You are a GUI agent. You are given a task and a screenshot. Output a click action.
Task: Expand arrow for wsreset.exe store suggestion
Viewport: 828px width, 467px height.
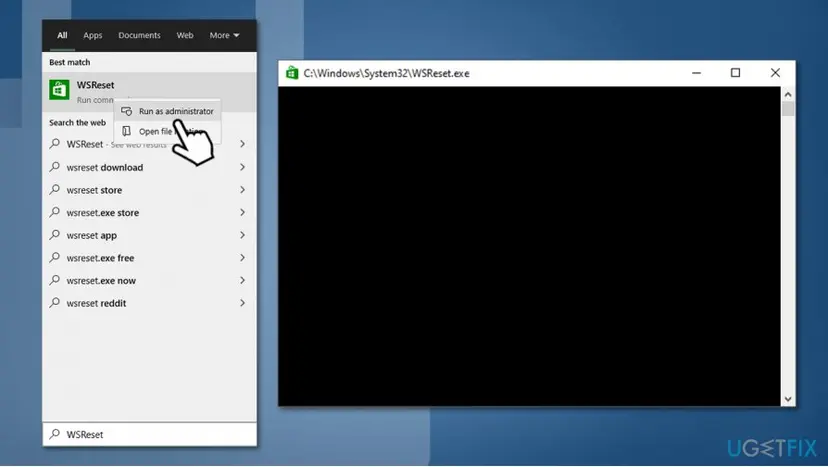click(242, 212)
